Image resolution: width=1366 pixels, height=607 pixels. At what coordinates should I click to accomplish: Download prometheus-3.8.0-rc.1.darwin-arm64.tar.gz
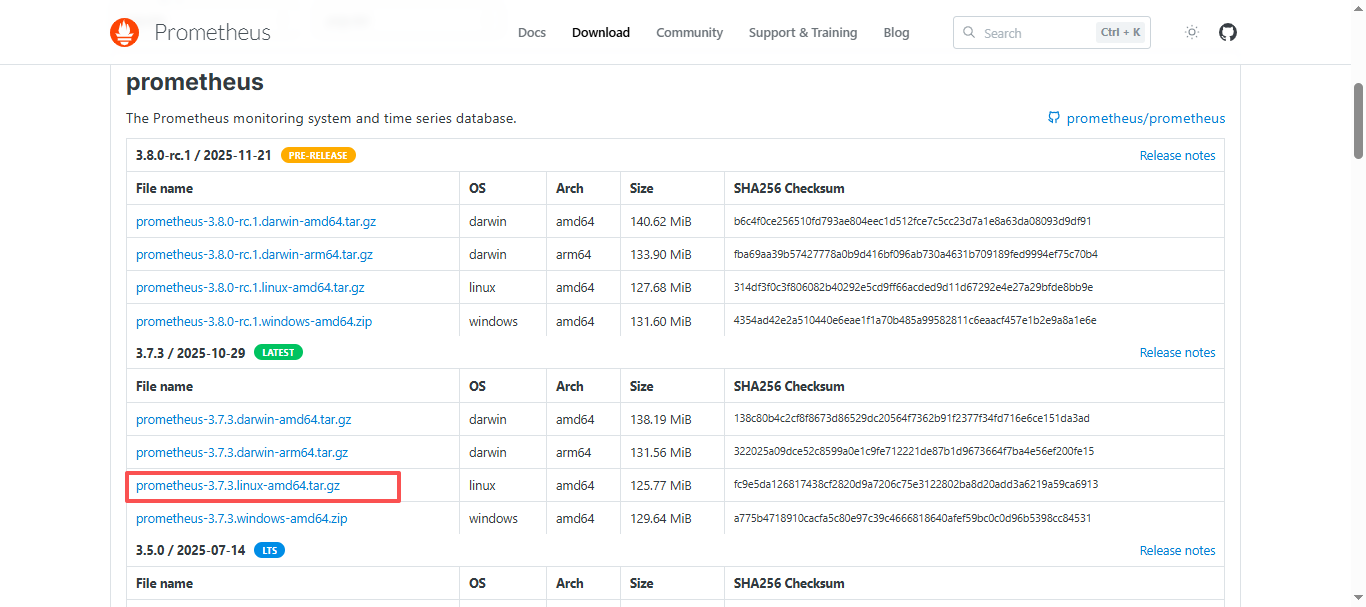254,254
